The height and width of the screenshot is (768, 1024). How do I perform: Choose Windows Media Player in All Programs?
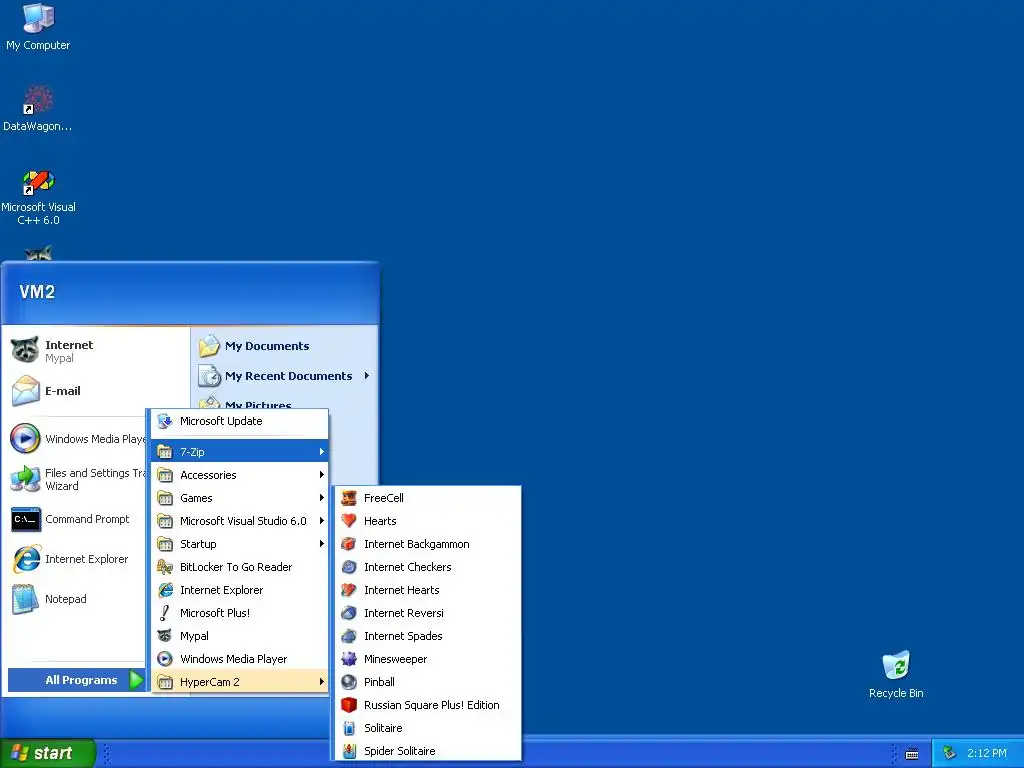click(x=240, y=659)
